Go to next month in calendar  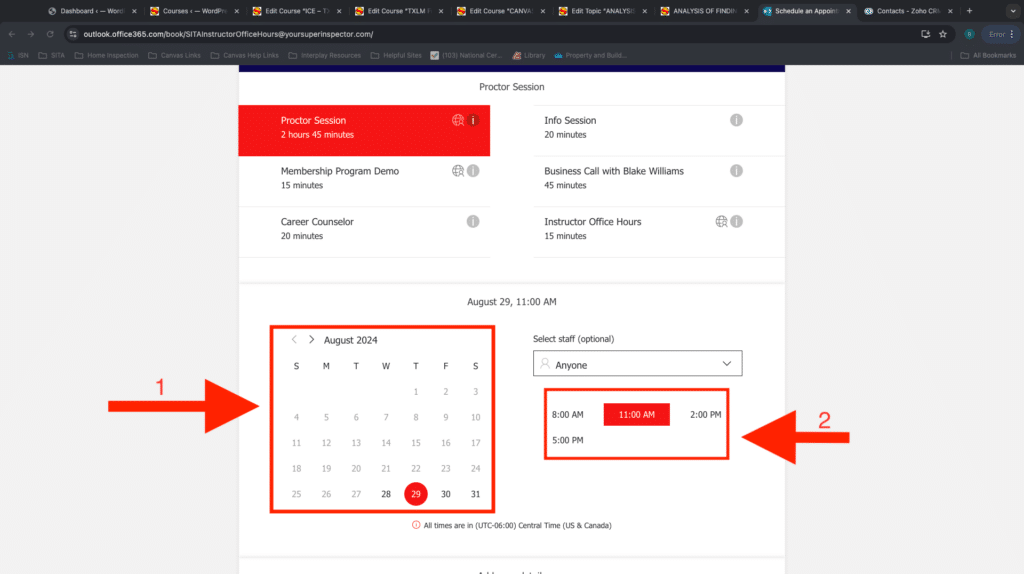pos(312,340)
